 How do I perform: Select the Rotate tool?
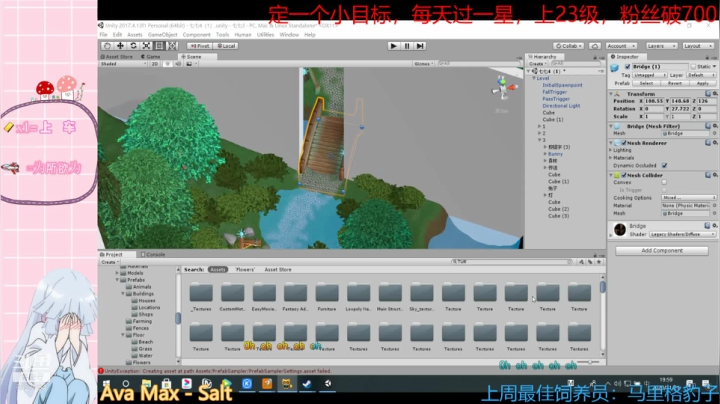coord(133,46)
